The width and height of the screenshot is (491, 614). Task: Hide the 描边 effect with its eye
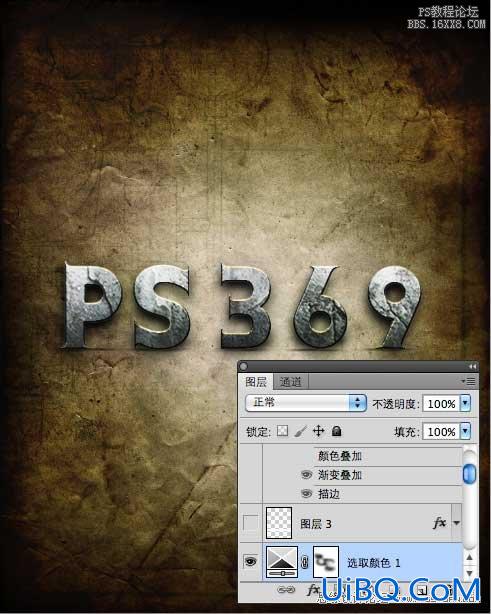pyautogui.click(x=306, y=494)
